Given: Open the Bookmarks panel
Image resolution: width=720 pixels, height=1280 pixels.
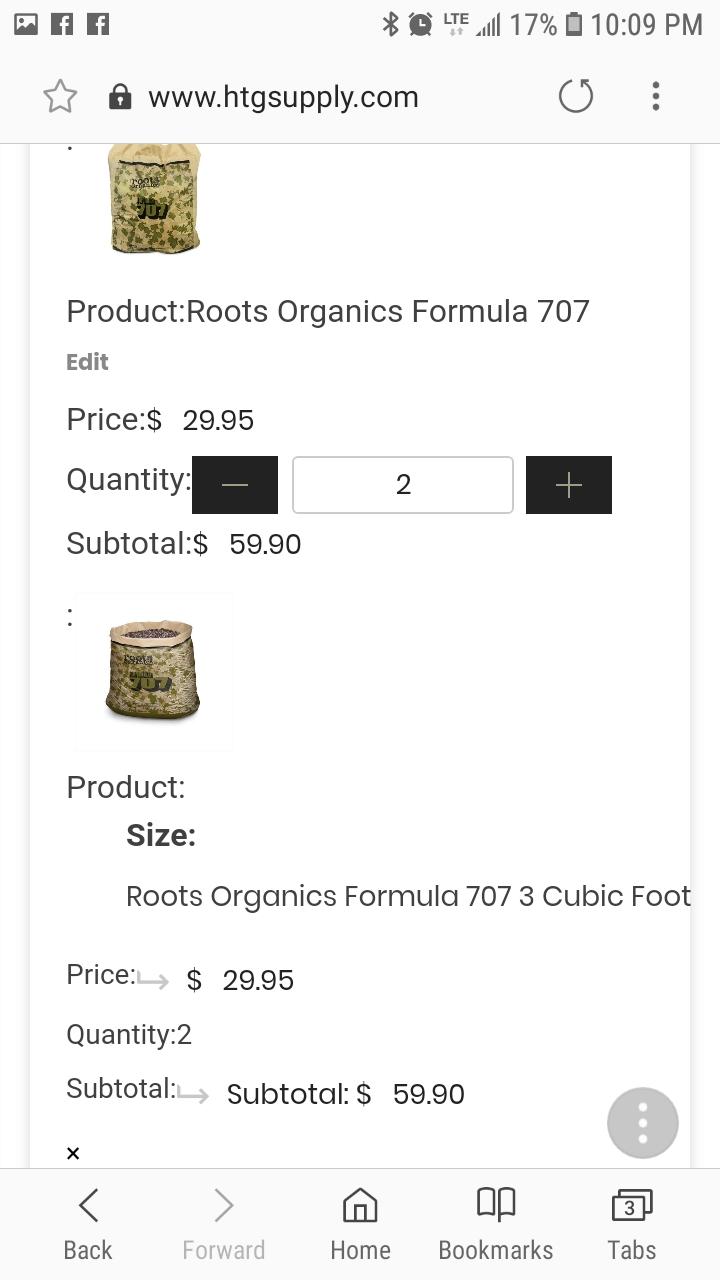Looking at the screenshot, I should (496, 1224).
